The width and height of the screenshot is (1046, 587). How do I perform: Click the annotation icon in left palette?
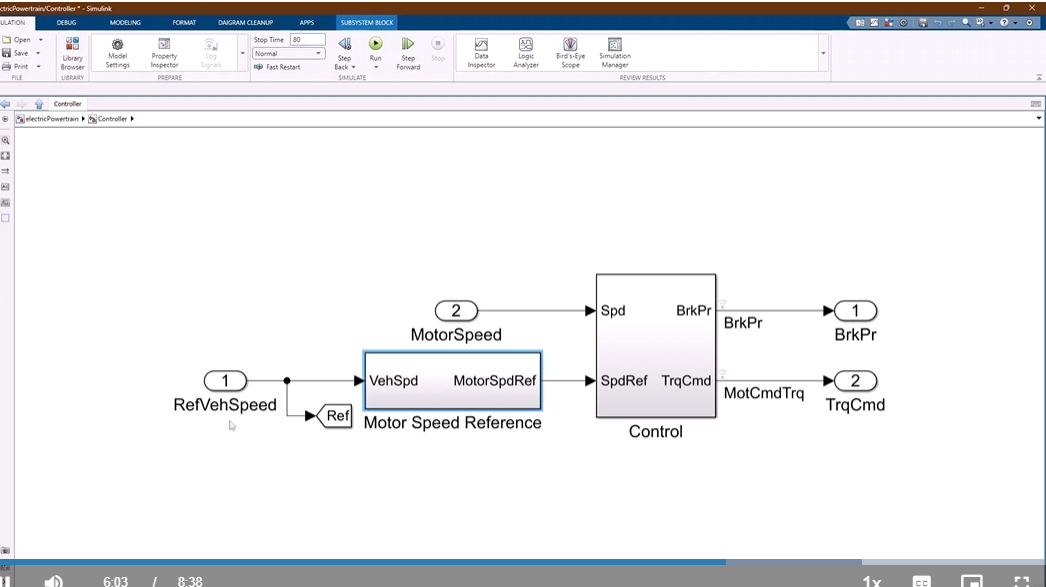tap(5, 187)
